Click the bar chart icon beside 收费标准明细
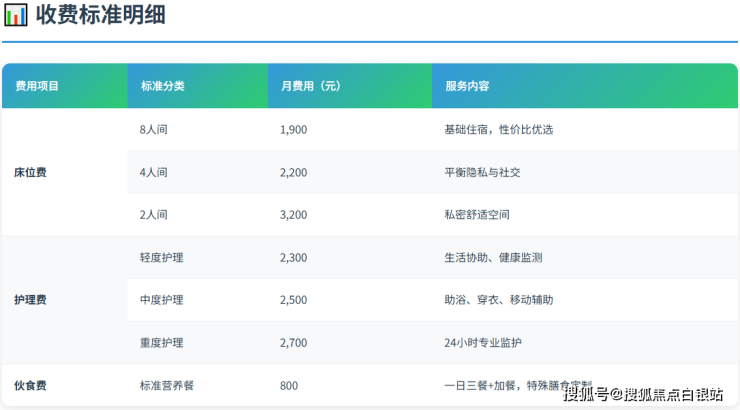This screenshot has height=410, width=740. coord(16,16)
